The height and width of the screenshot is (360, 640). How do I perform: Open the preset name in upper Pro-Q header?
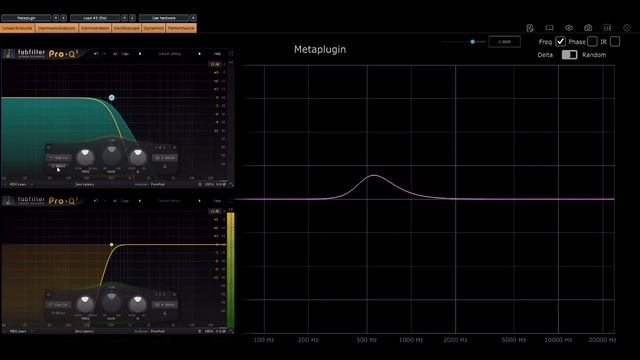click(x=169, y=54)
